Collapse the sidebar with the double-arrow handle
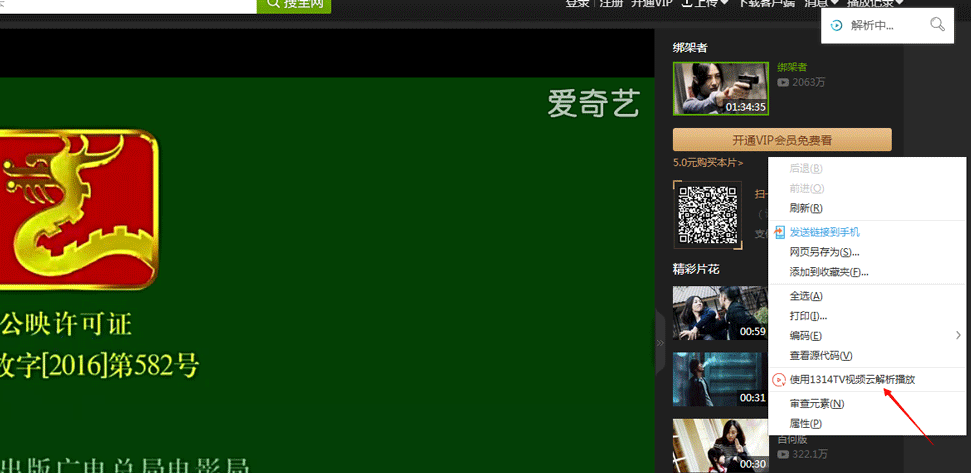Viewport: 971px width, 473px height. pyautogui.click(x=660, y=342)
